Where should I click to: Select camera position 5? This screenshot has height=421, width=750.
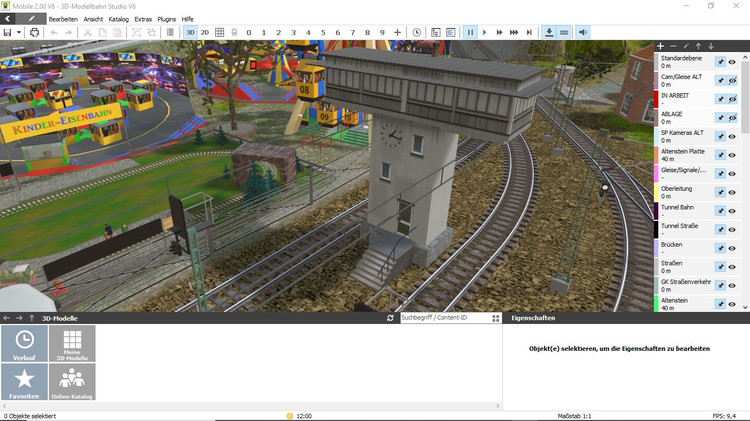coord(323,33)
